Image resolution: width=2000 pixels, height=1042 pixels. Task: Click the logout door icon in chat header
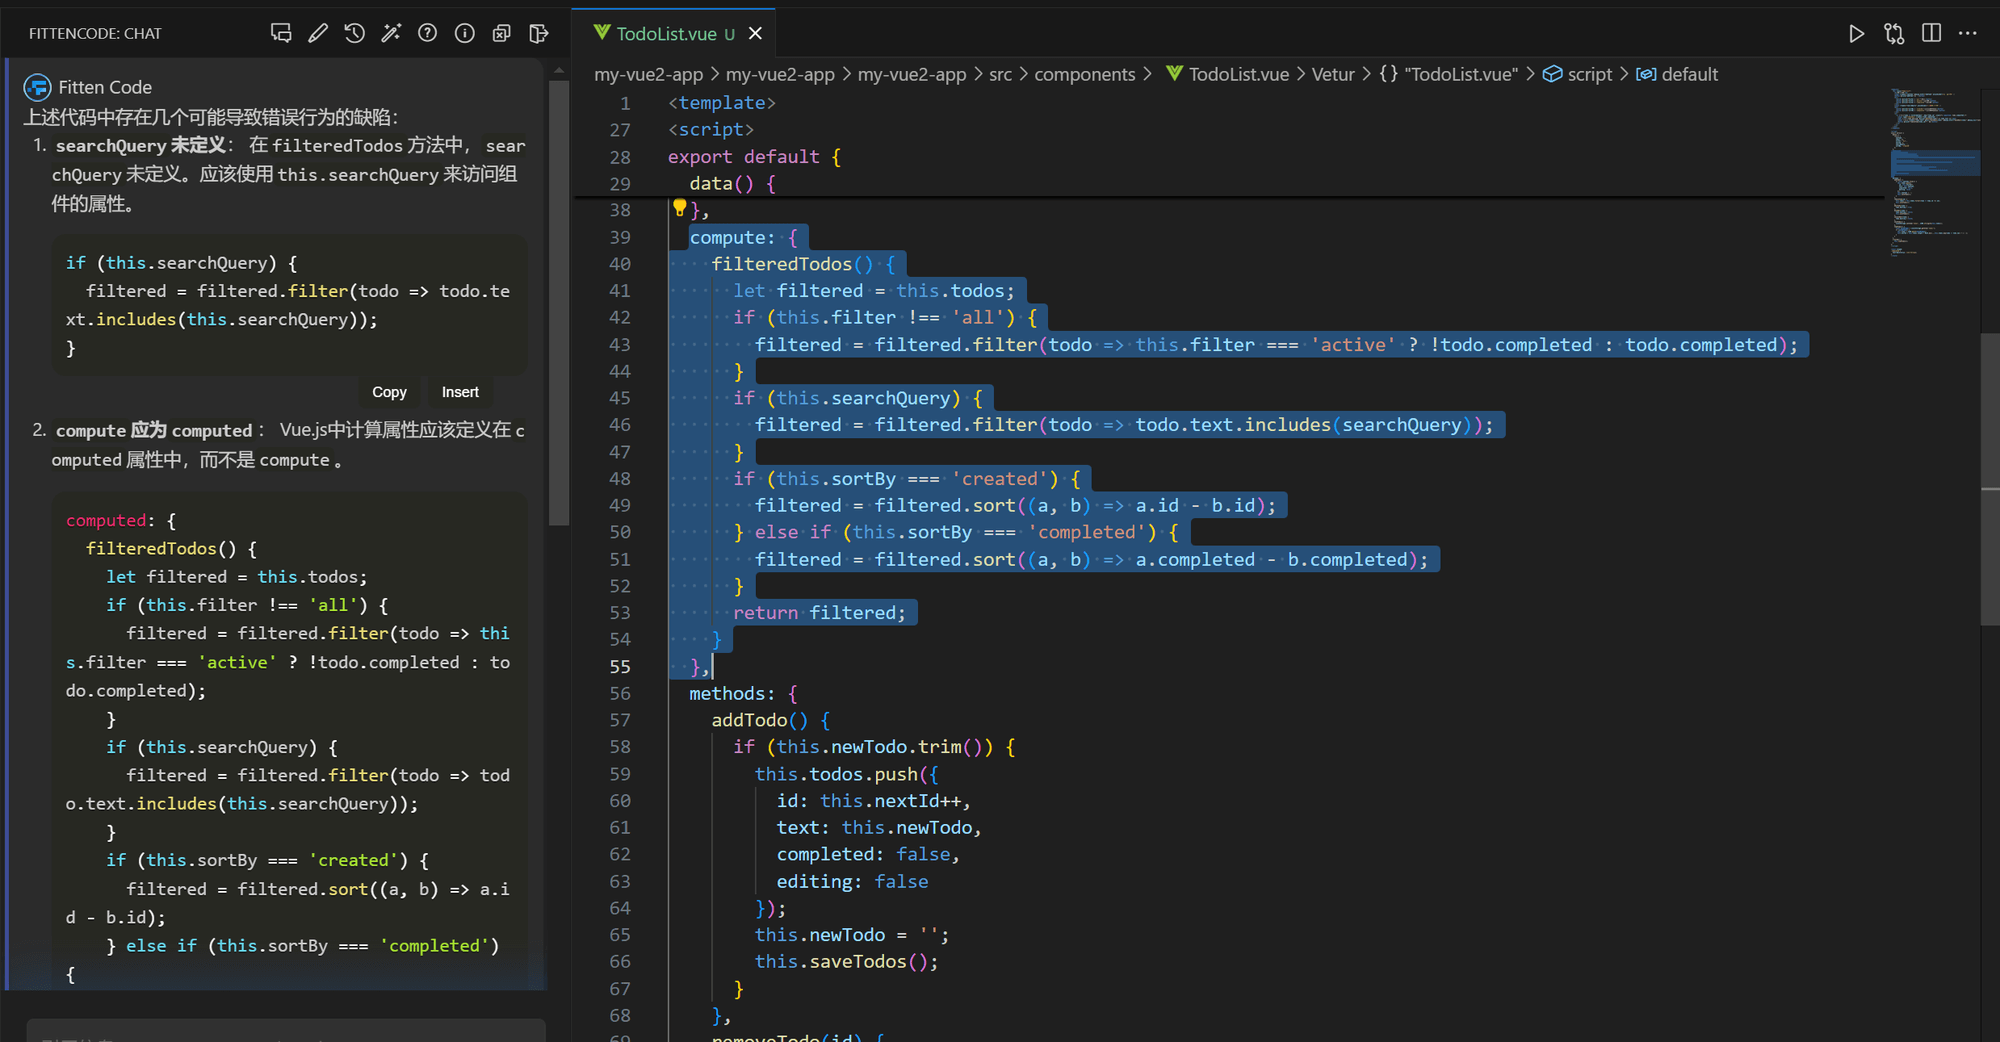tap(539, 33)
